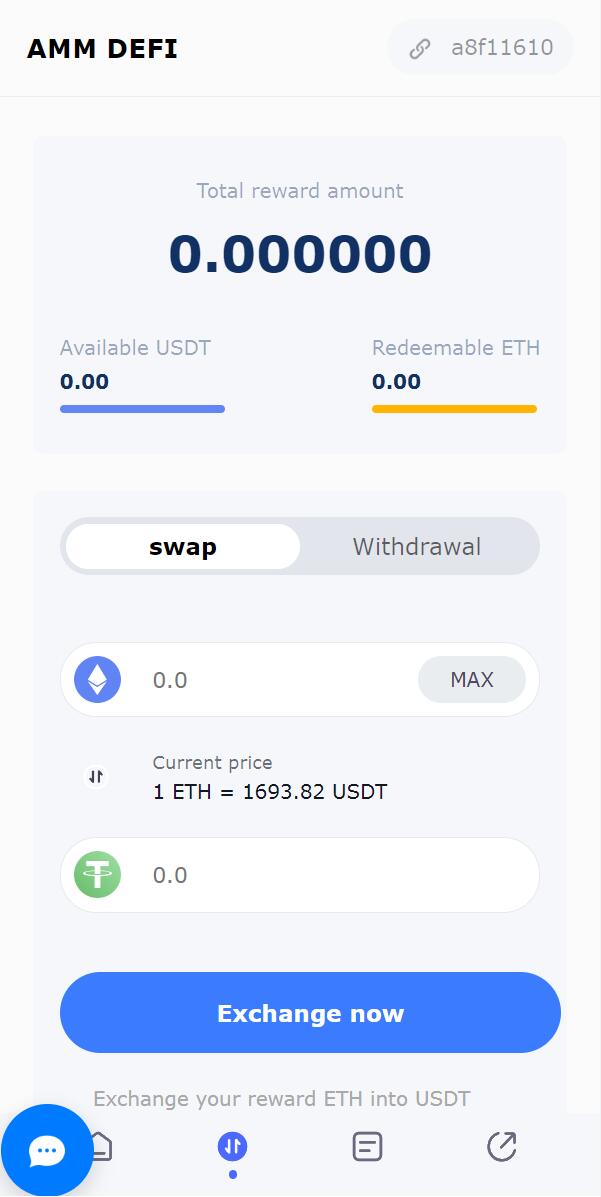Screen dimensions: 601x1197
Task: Click the AMM DEFI logo title
Action: pyautogui.click(x=102, y=48)
